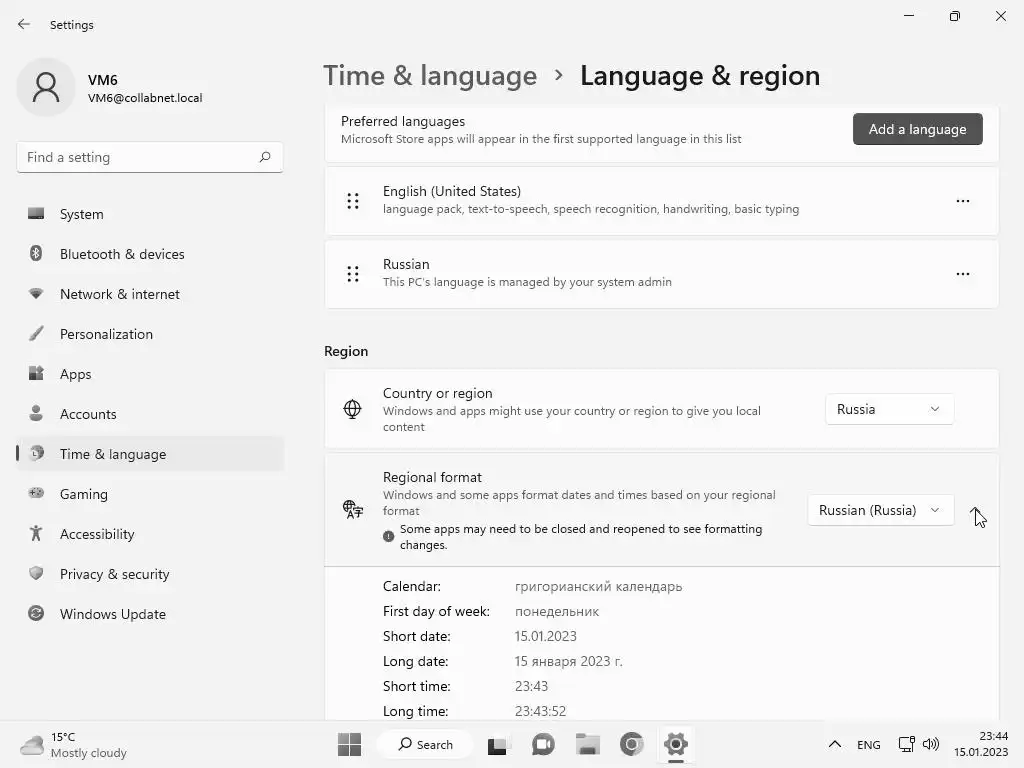The height and width of the screenshot is (768, 1024).
Task: Click the network icon in system tray
Action: pyautogui.click(x=906, y=744)
